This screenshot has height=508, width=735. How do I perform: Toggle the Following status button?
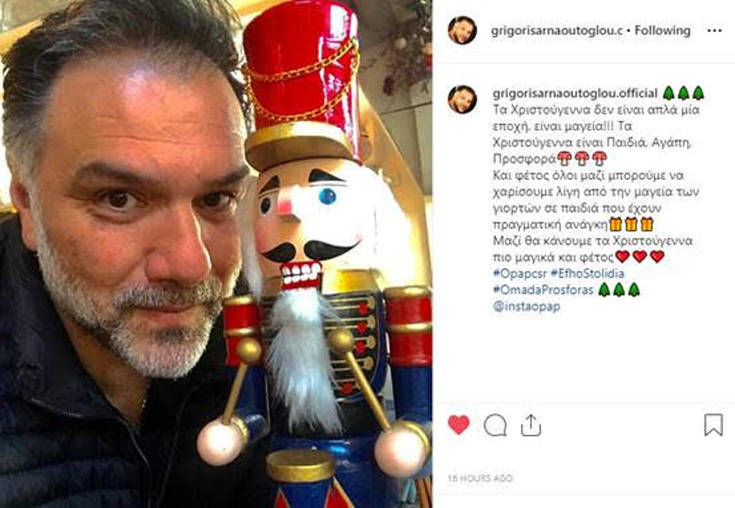pos(662,30)
